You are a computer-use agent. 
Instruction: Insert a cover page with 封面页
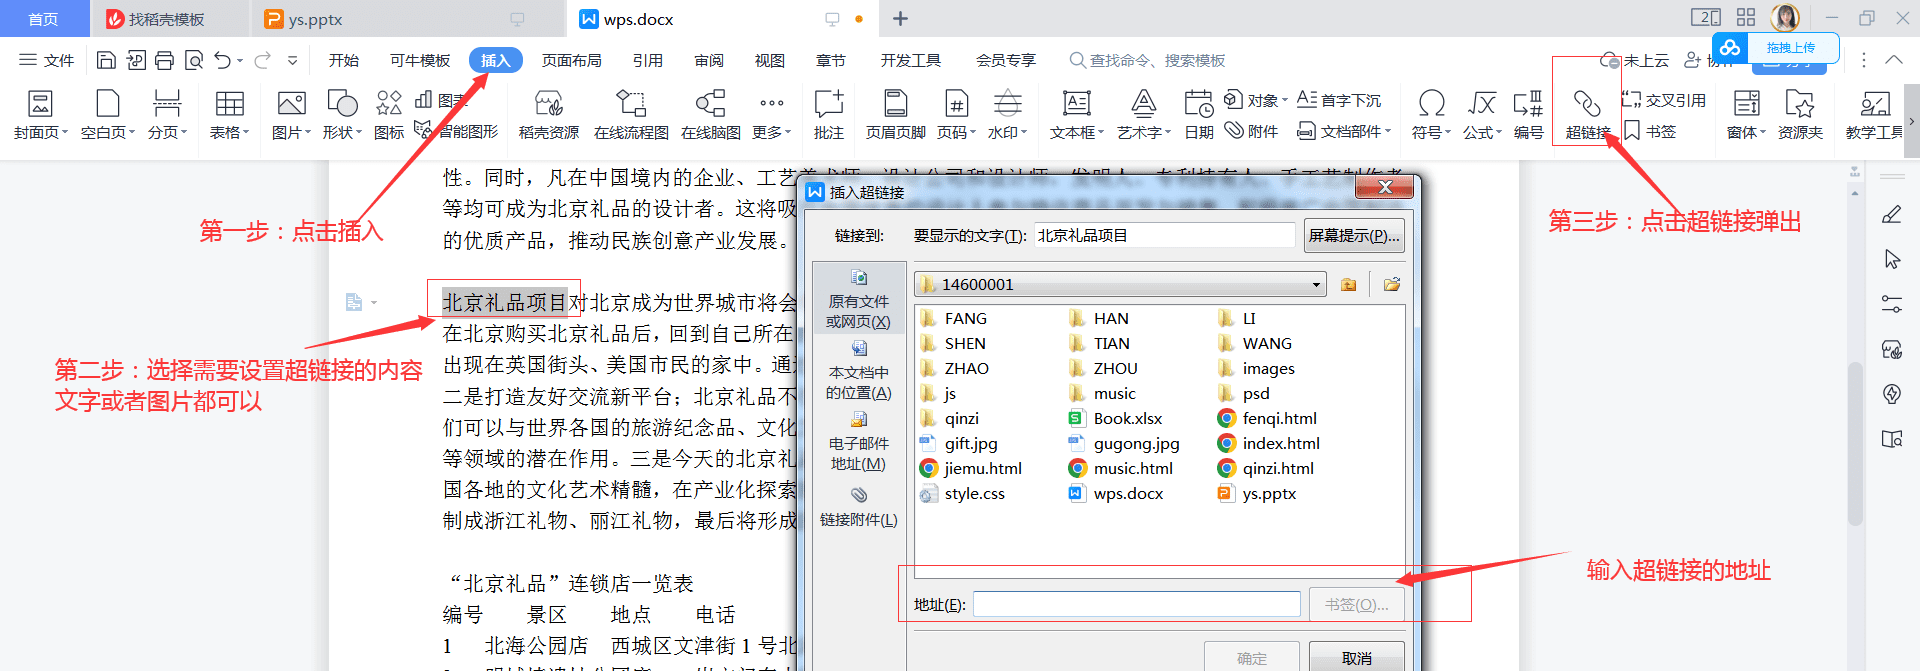coord(40,114)
